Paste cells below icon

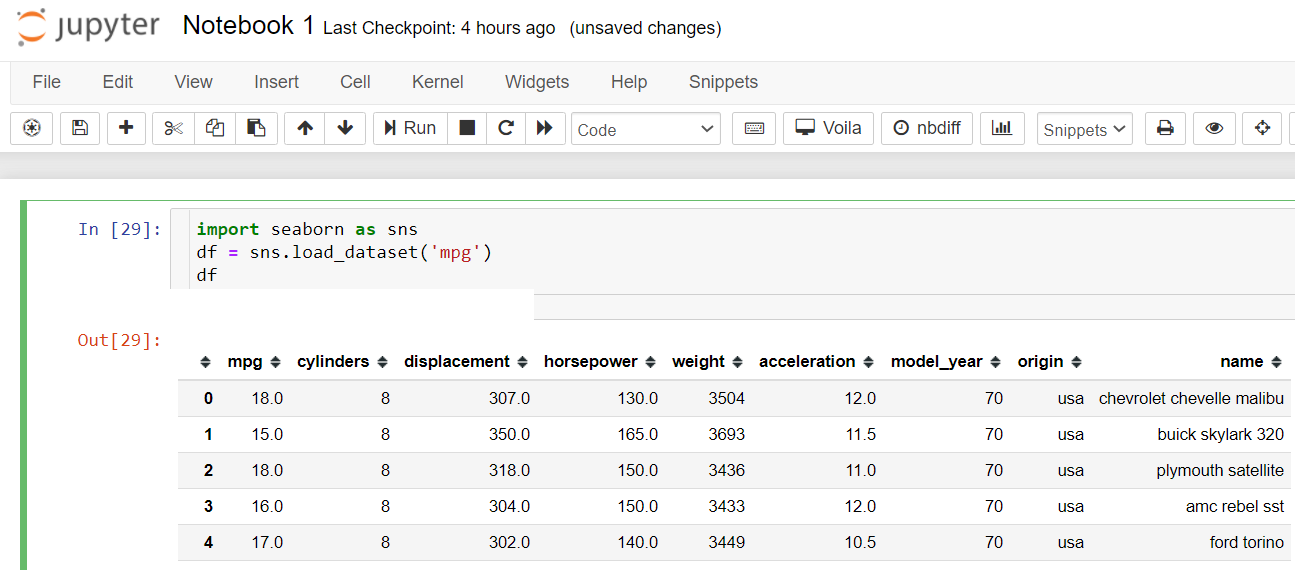point(257,128)
